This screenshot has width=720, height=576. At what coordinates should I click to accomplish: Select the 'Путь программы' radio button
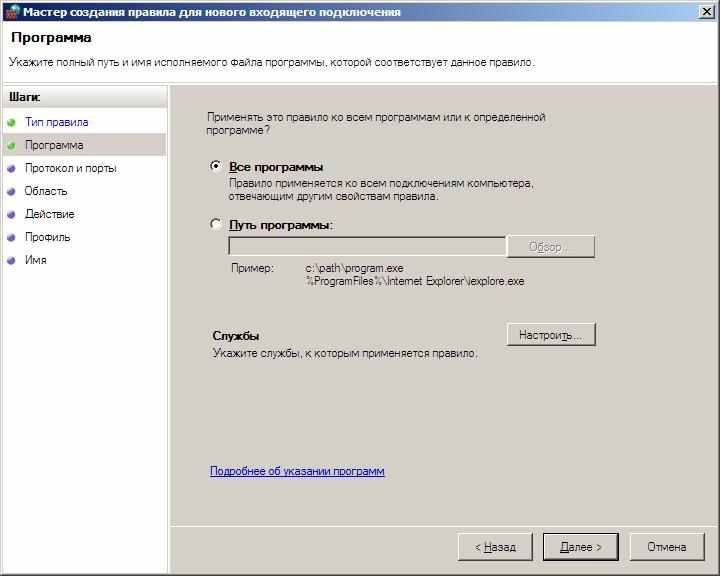[215, 224]
